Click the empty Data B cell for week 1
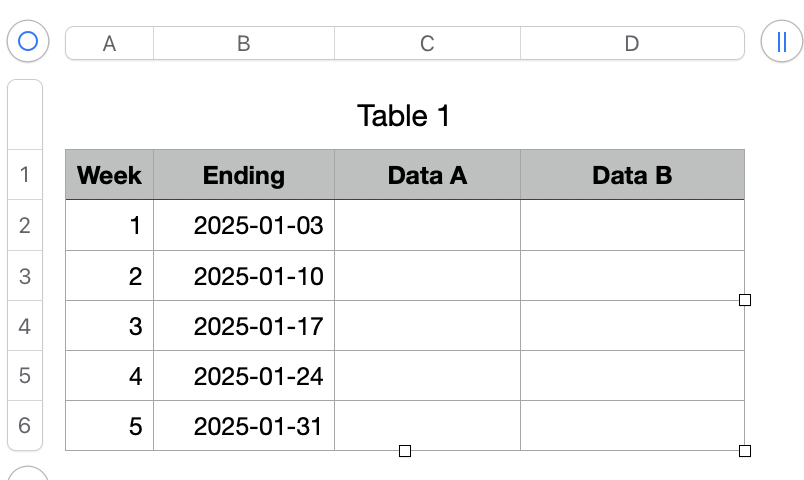Screen dimensions: 804x480 click(631, 226)
